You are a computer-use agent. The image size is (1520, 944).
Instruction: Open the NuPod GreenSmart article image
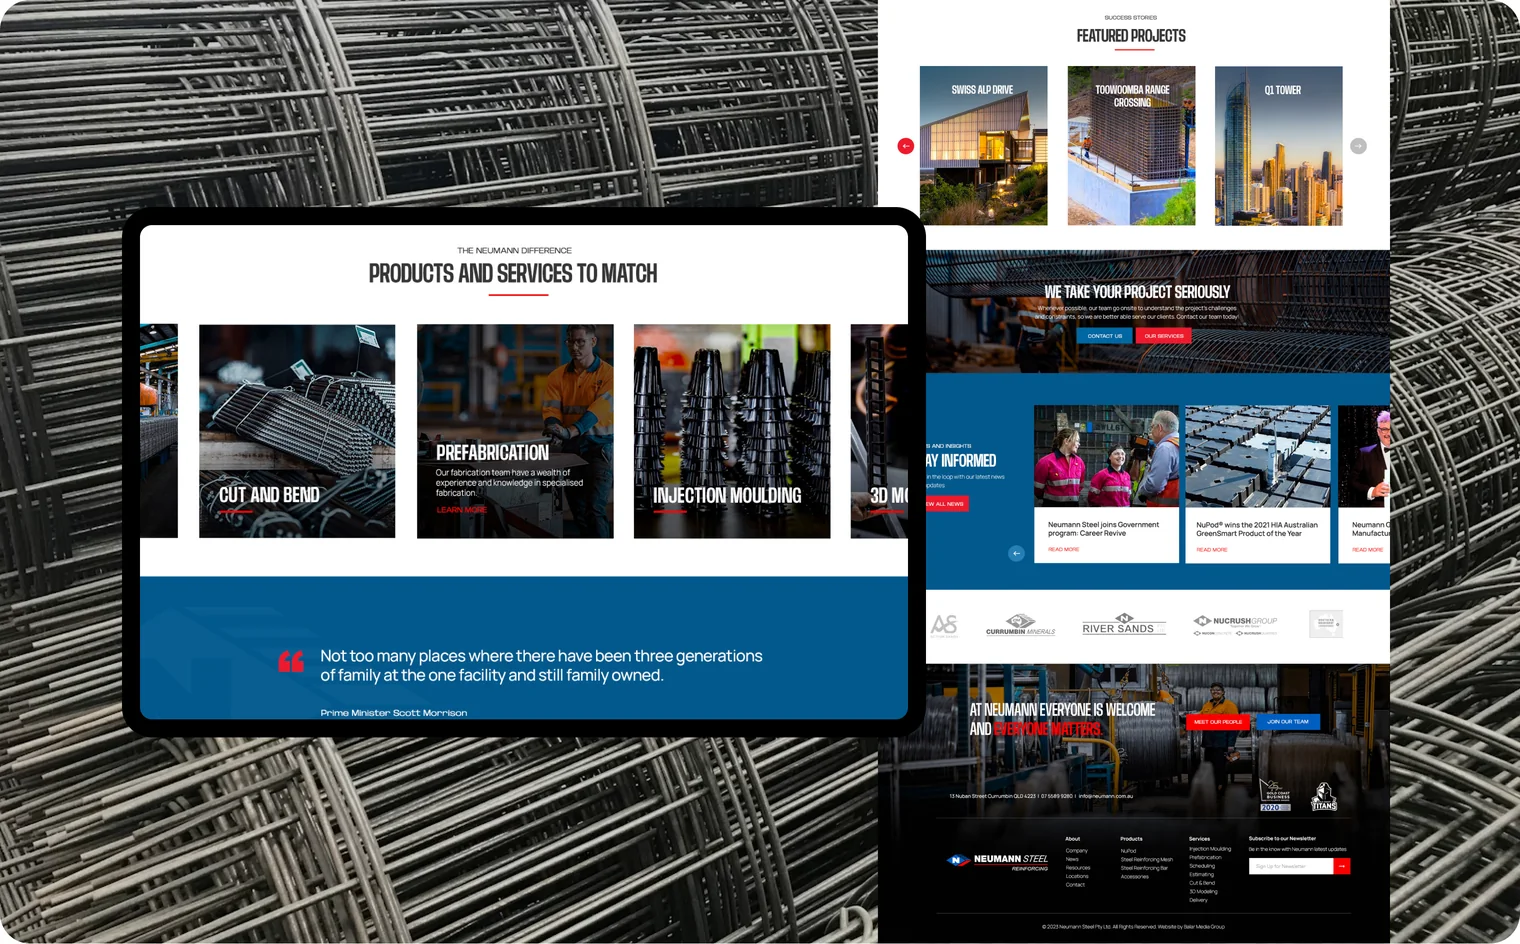tap(1258, 456)
